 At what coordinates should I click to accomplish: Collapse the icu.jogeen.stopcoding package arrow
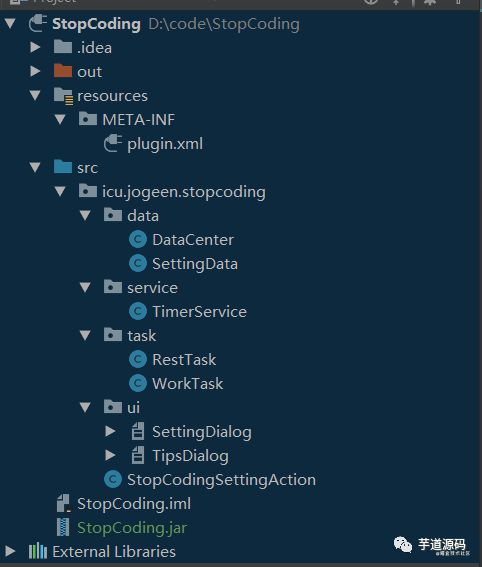click(60, 191)
